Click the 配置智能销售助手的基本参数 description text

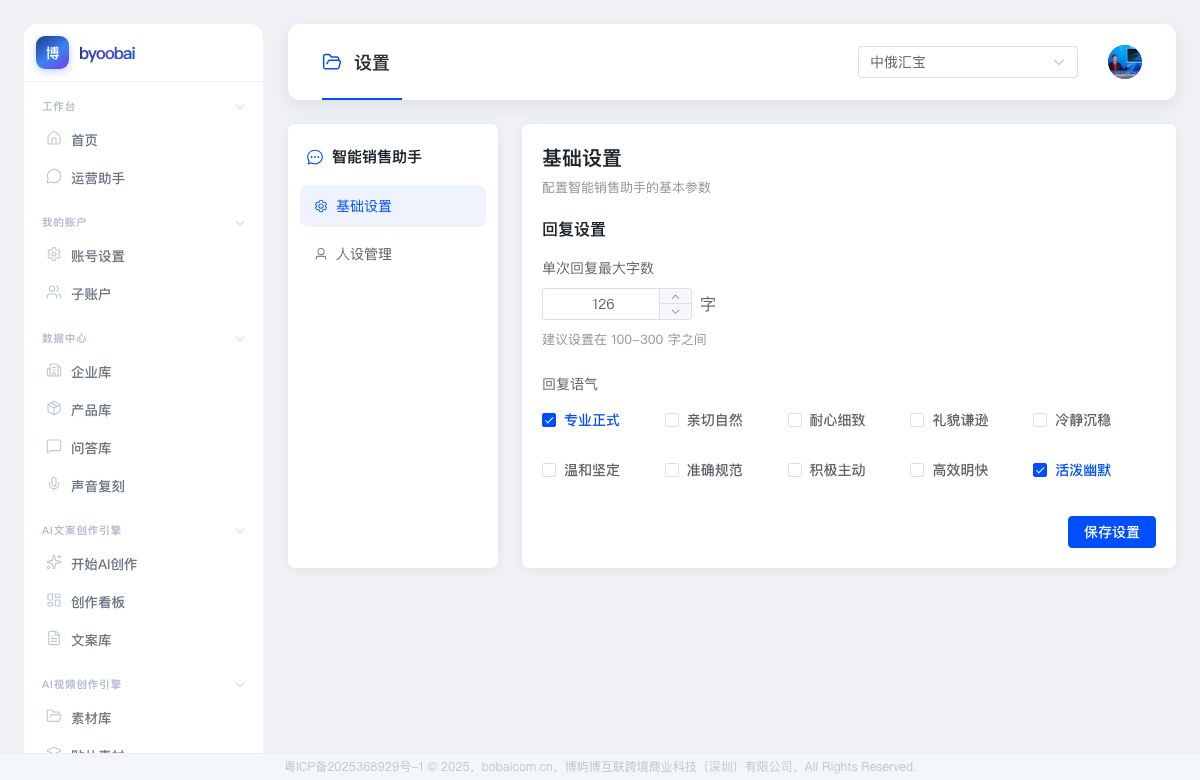pyautogui.click(x=626, y=187)
